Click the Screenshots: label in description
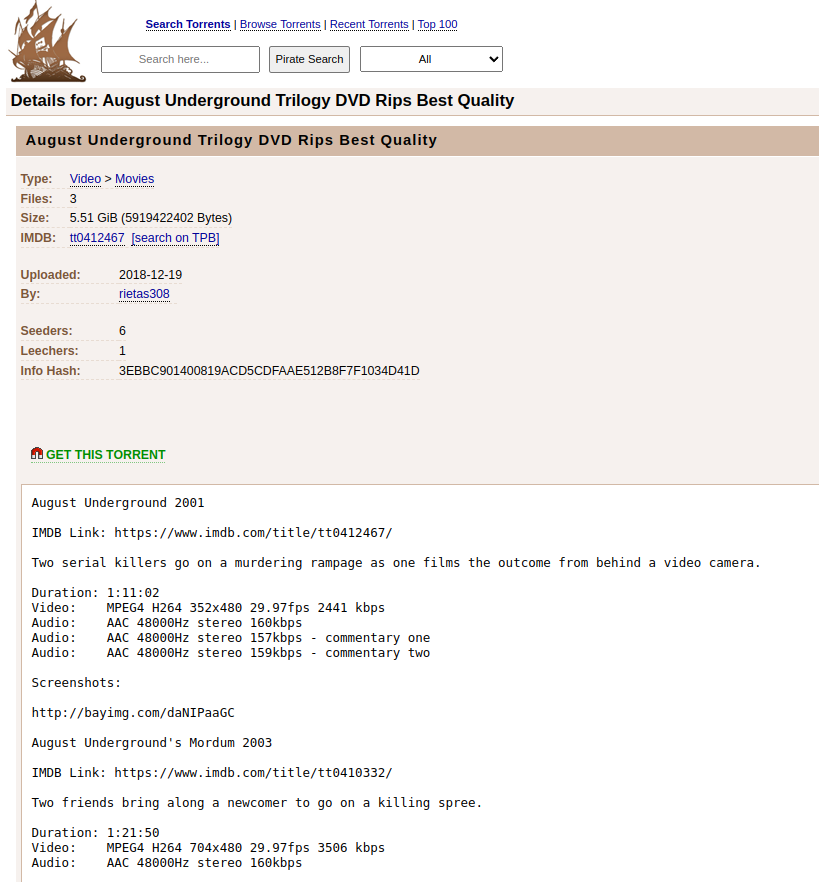This screenshot has width=819, height=882. pyautogui.click(x=76, y=683)
